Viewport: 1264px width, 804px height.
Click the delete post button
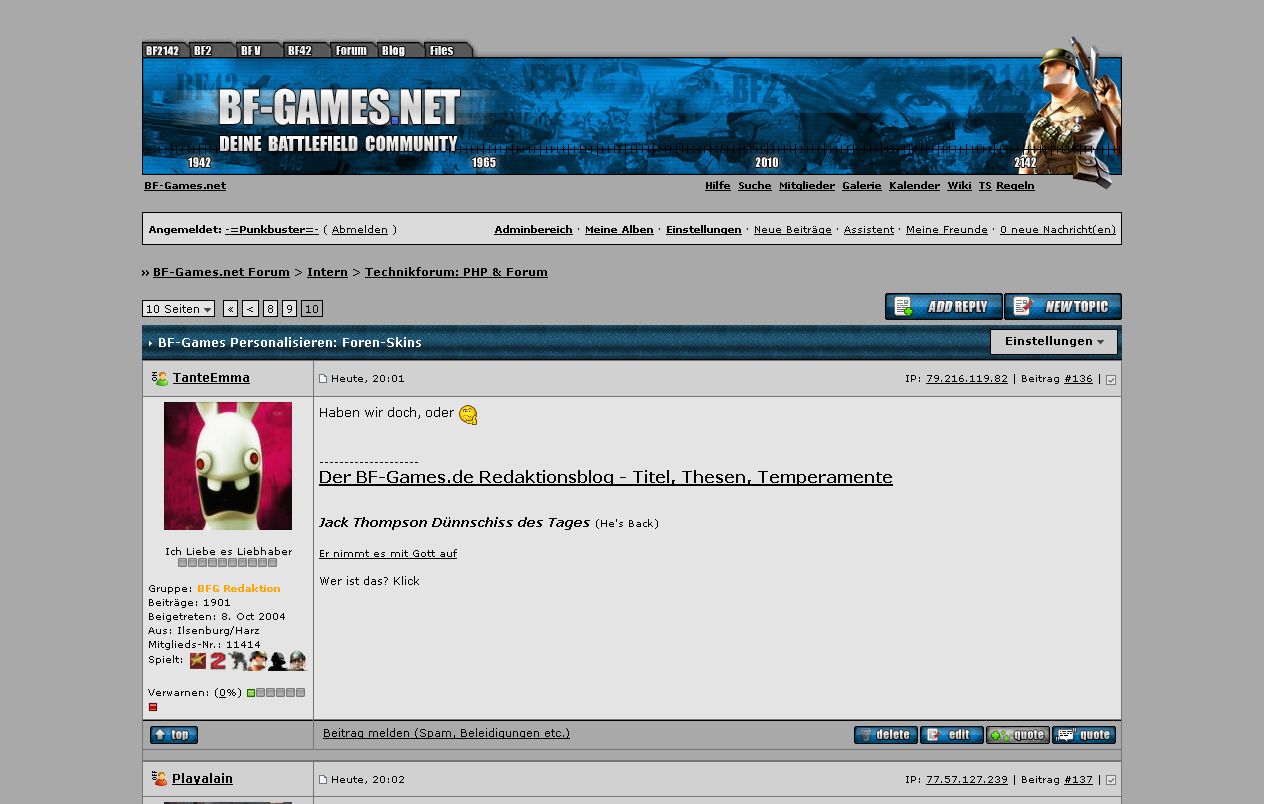click(x=885, y=735)
